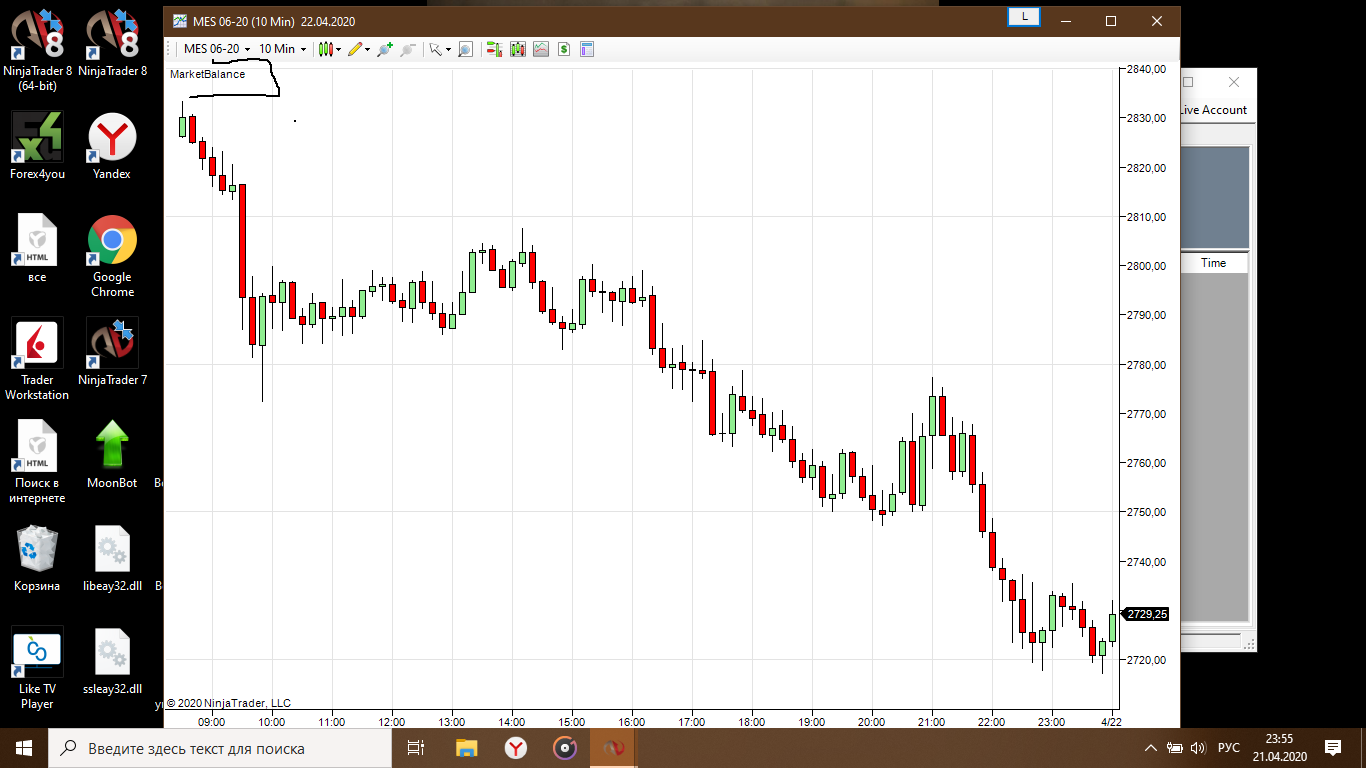Click the chart window title bar icon

[x=179, y=21]
